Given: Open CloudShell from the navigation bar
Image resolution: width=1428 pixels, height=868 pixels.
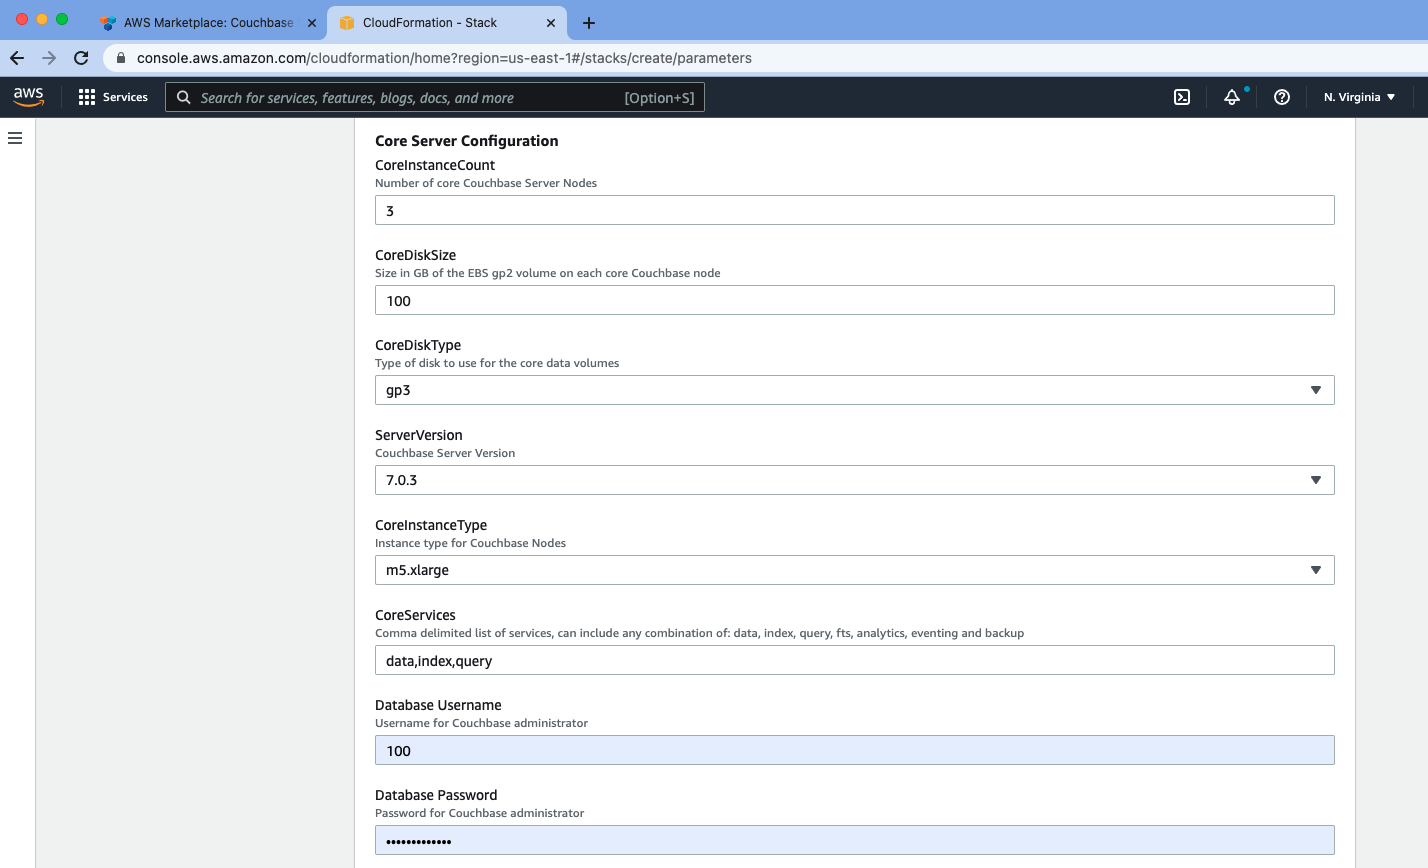Looking at the screenshot, I should point(1181,97).
